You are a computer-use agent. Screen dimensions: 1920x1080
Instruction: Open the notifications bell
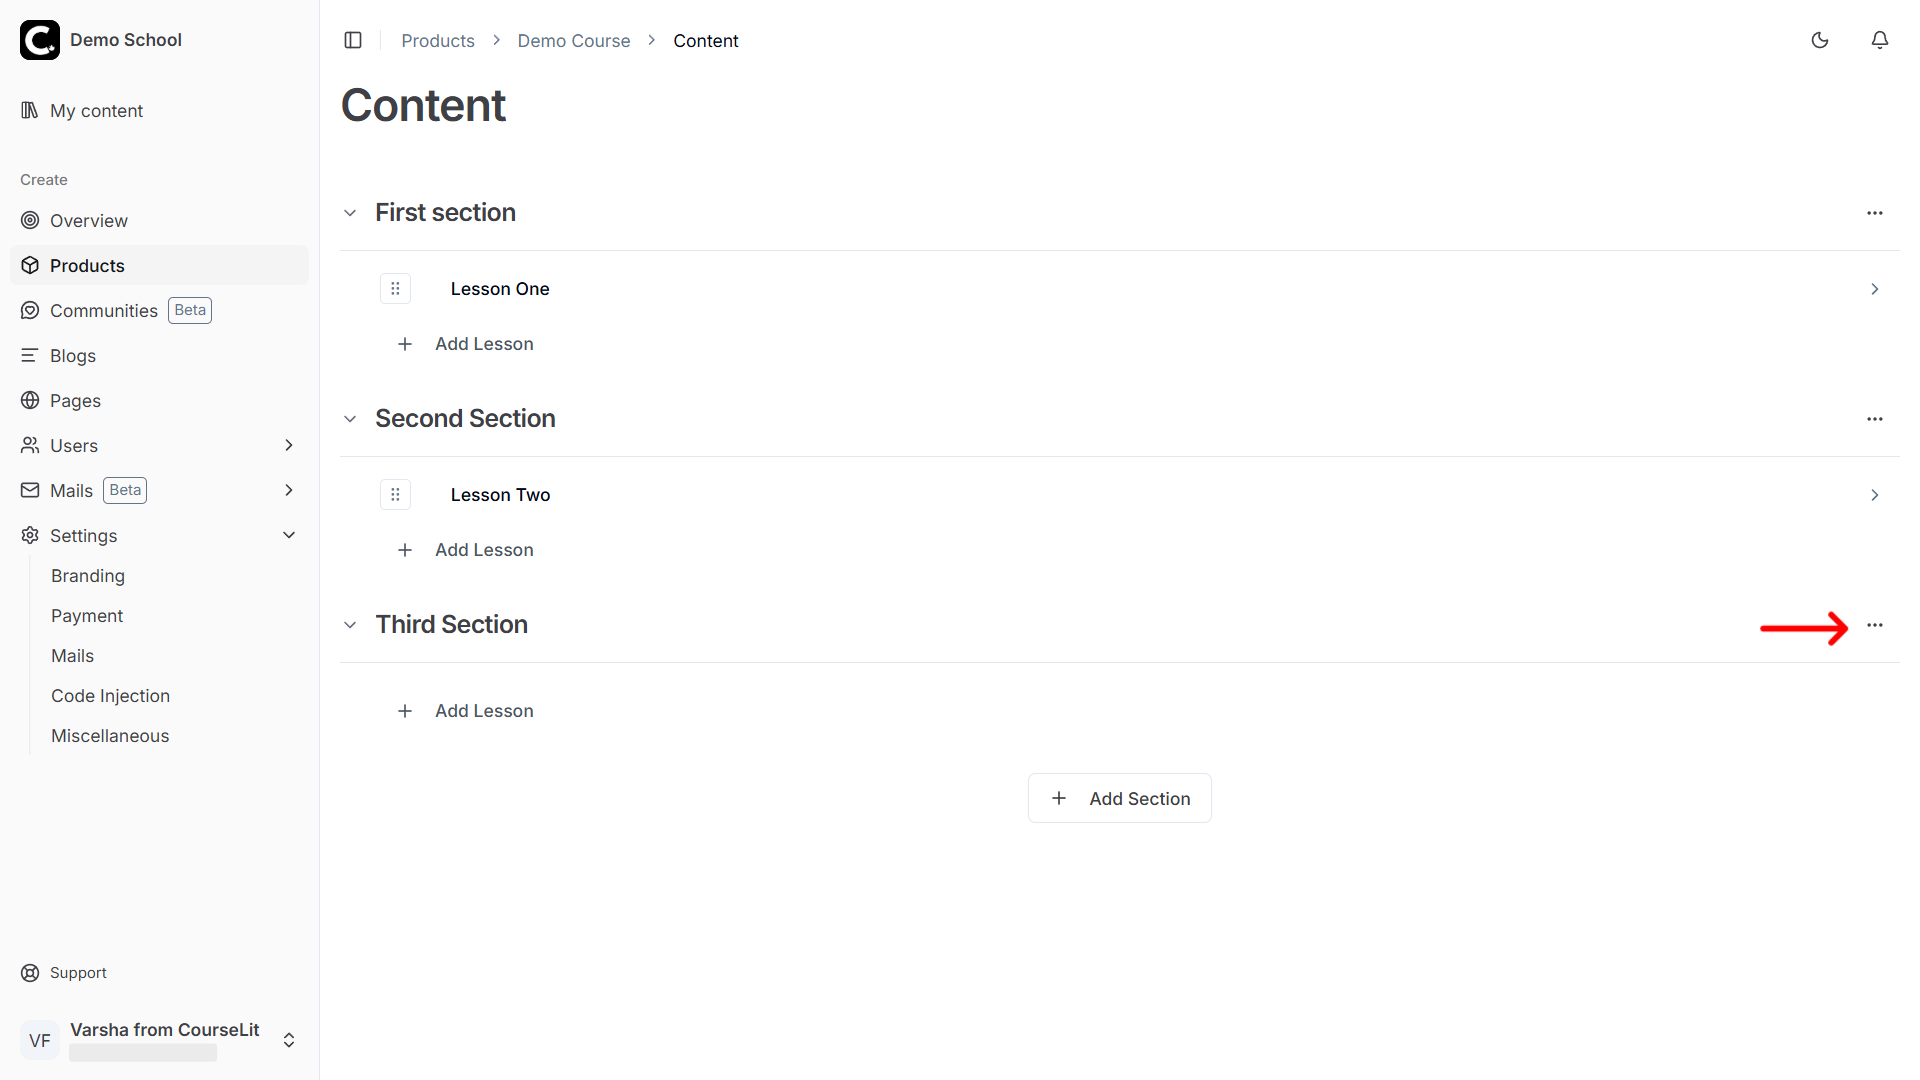(1880, 40)
